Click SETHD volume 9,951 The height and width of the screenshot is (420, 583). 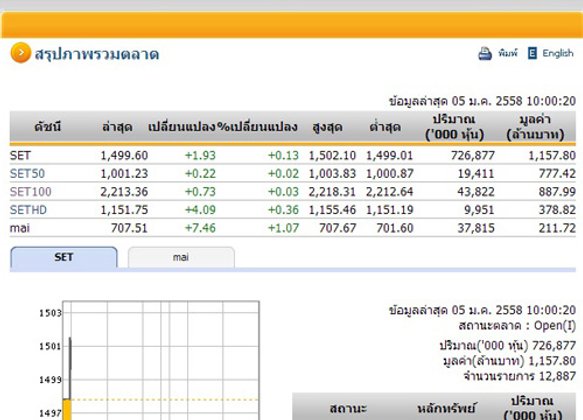(x=479, y=210)
